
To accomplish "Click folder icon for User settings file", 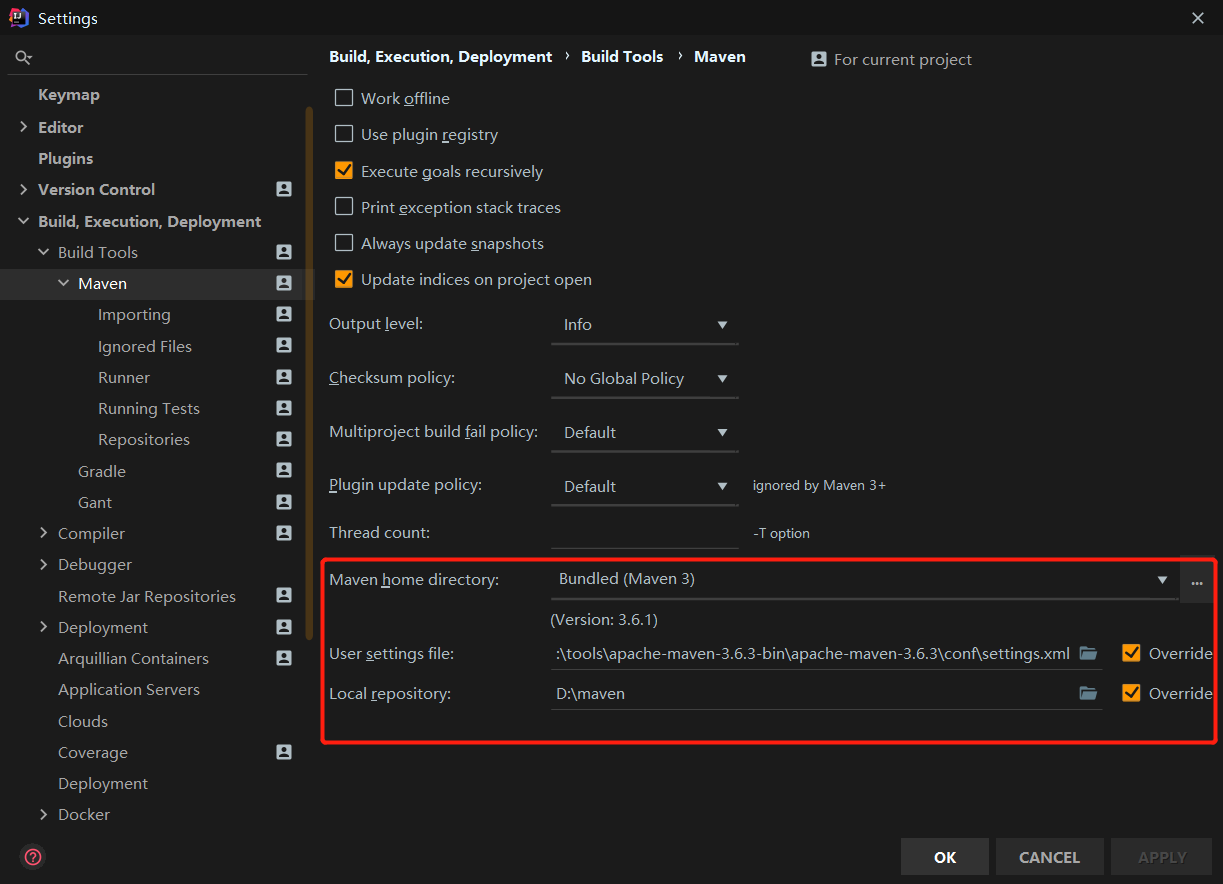I will click(x=1088, y=653).
